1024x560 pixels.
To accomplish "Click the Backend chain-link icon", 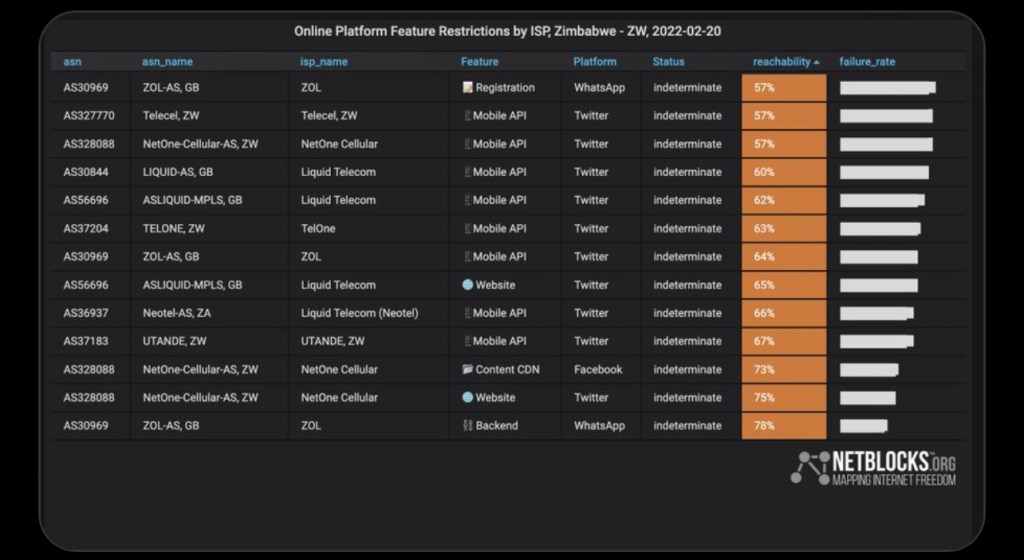I will pos(467,426).
